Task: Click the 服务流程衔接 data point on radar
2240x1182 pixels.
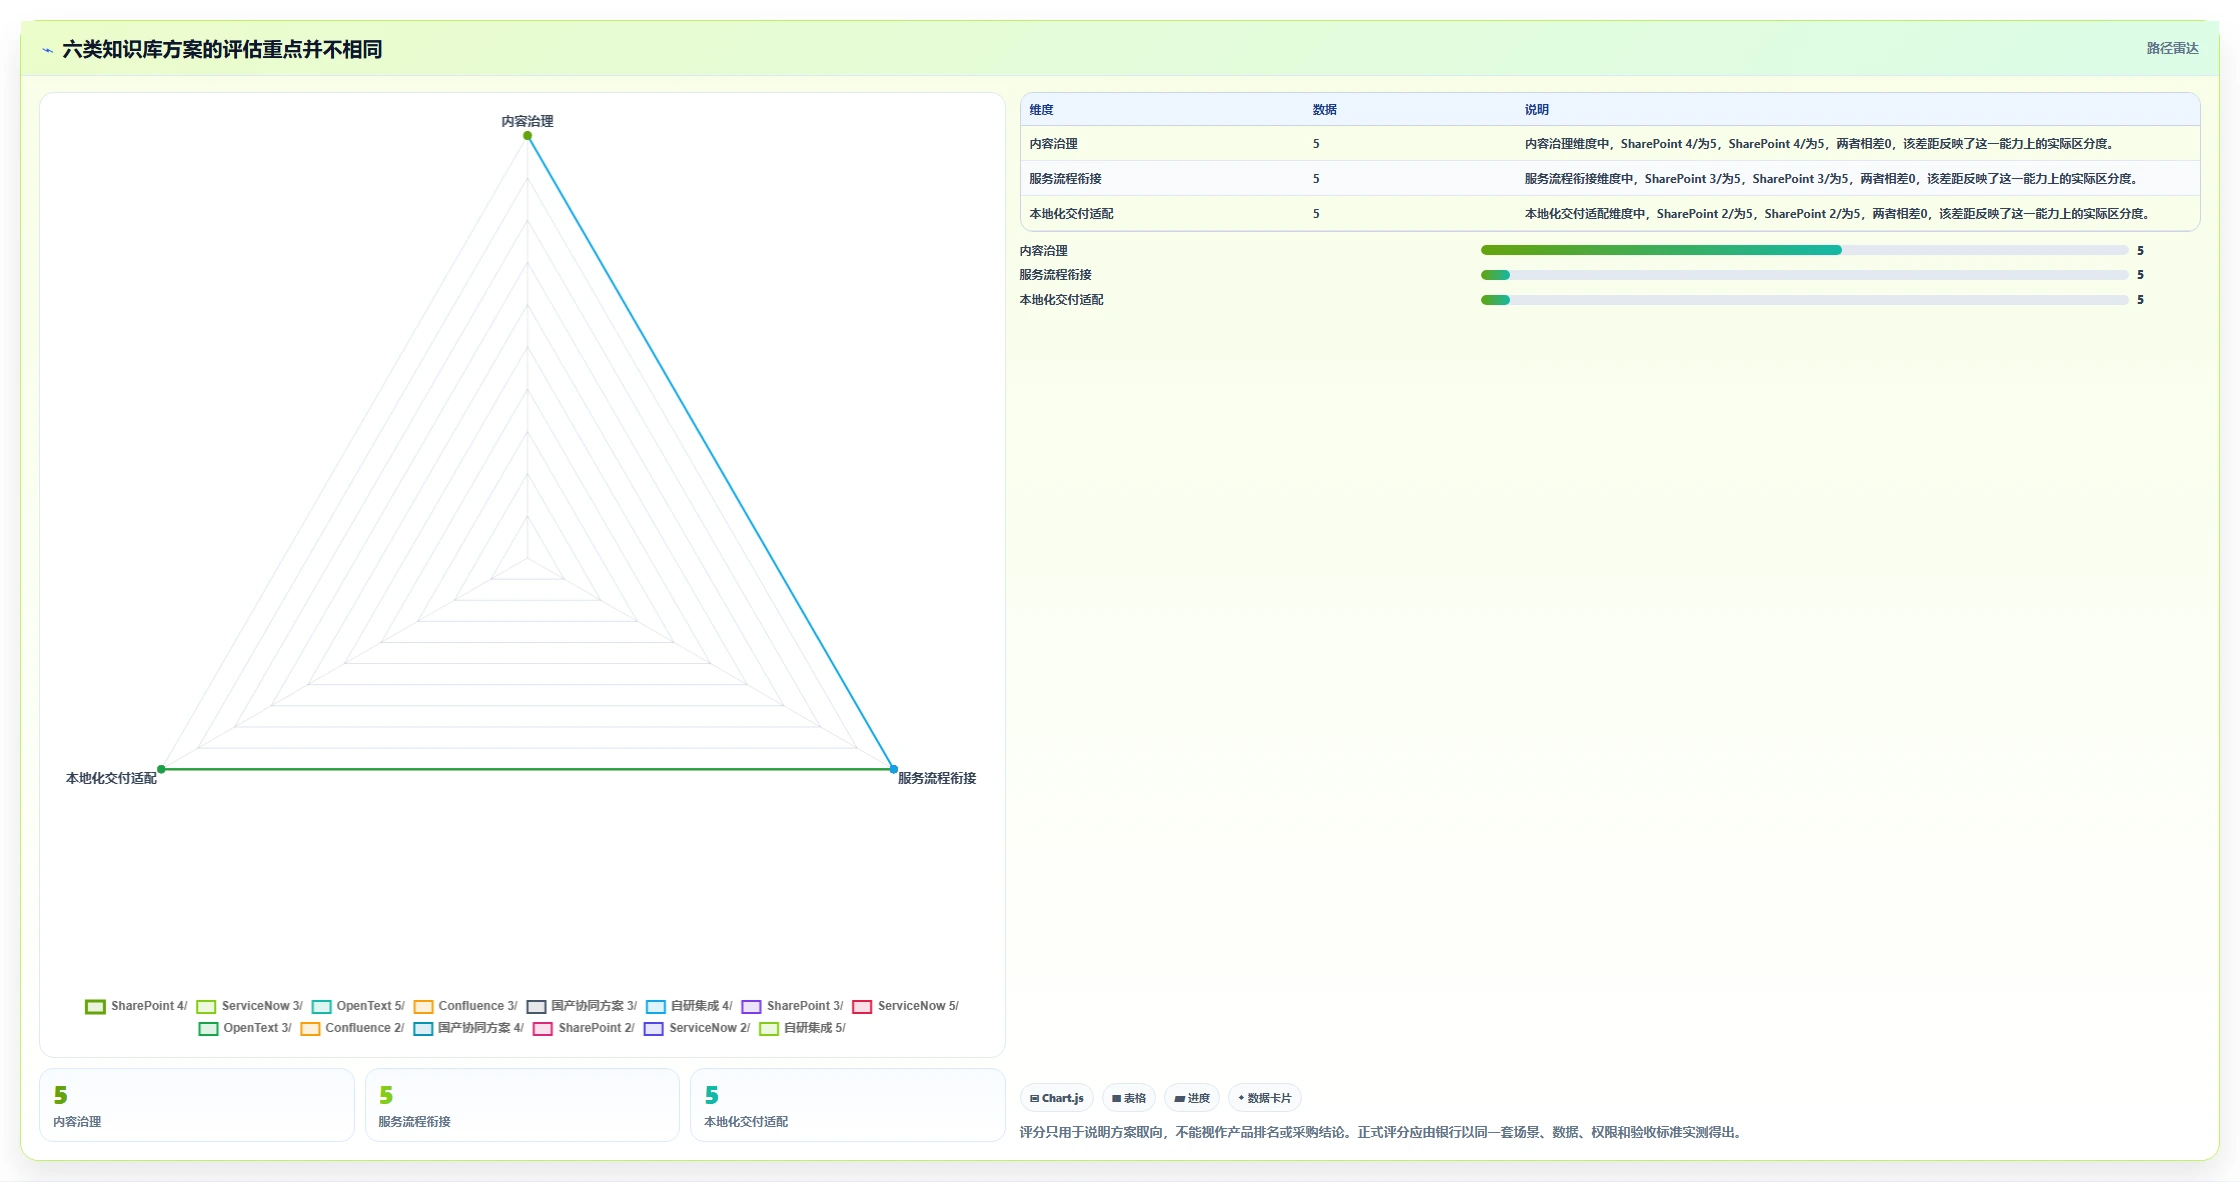Action: [x=894, y=769]
